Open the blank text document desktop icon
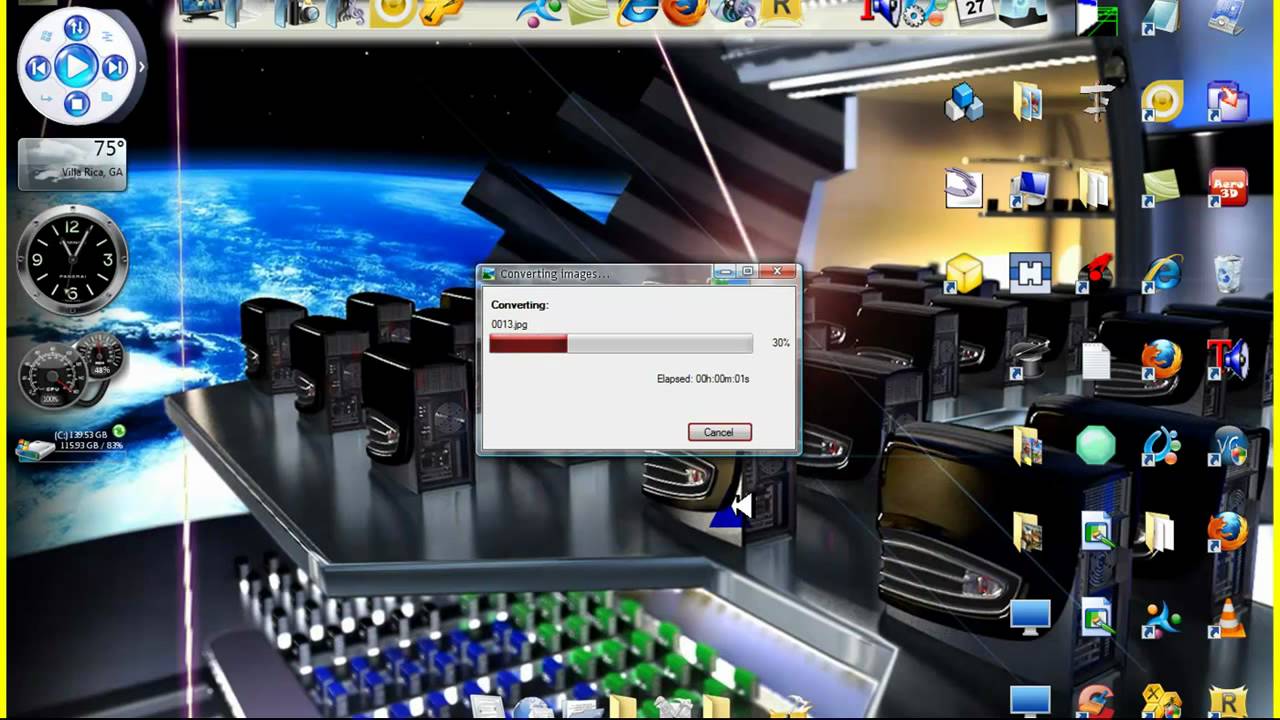 pyautogui.click(x=1096, y=360)
